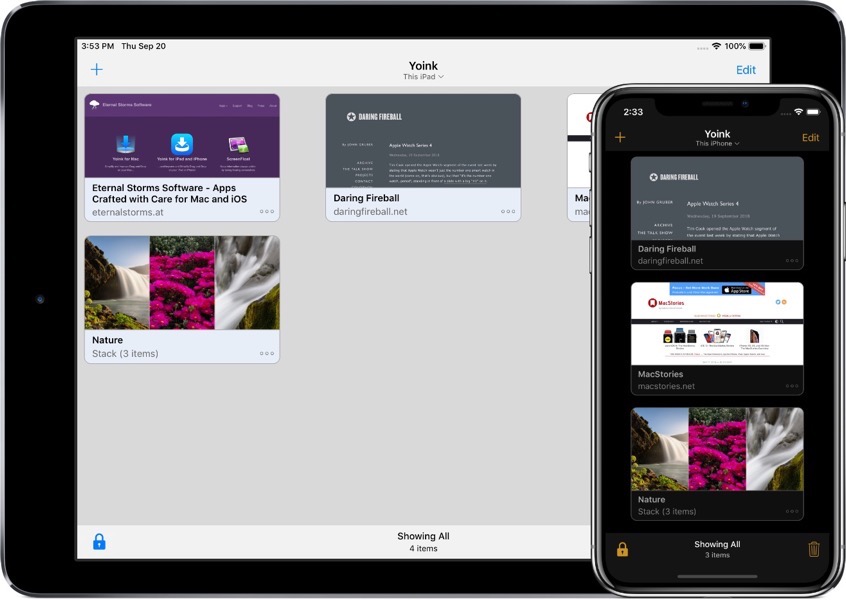Image resolution: width=846 pixels, height=600 pixels.
Task: Tap the iPhone battery status icon
Action: tap(813, 112)
